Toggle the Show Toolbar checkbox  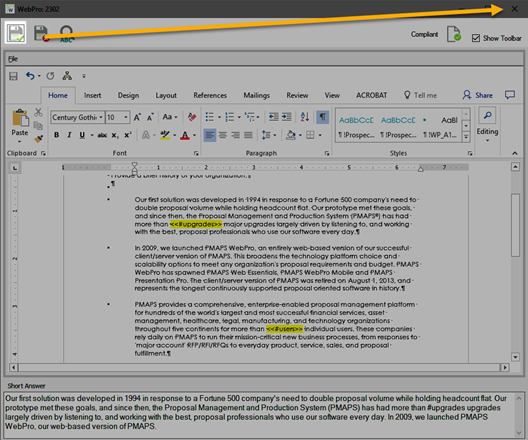(476, 38)
